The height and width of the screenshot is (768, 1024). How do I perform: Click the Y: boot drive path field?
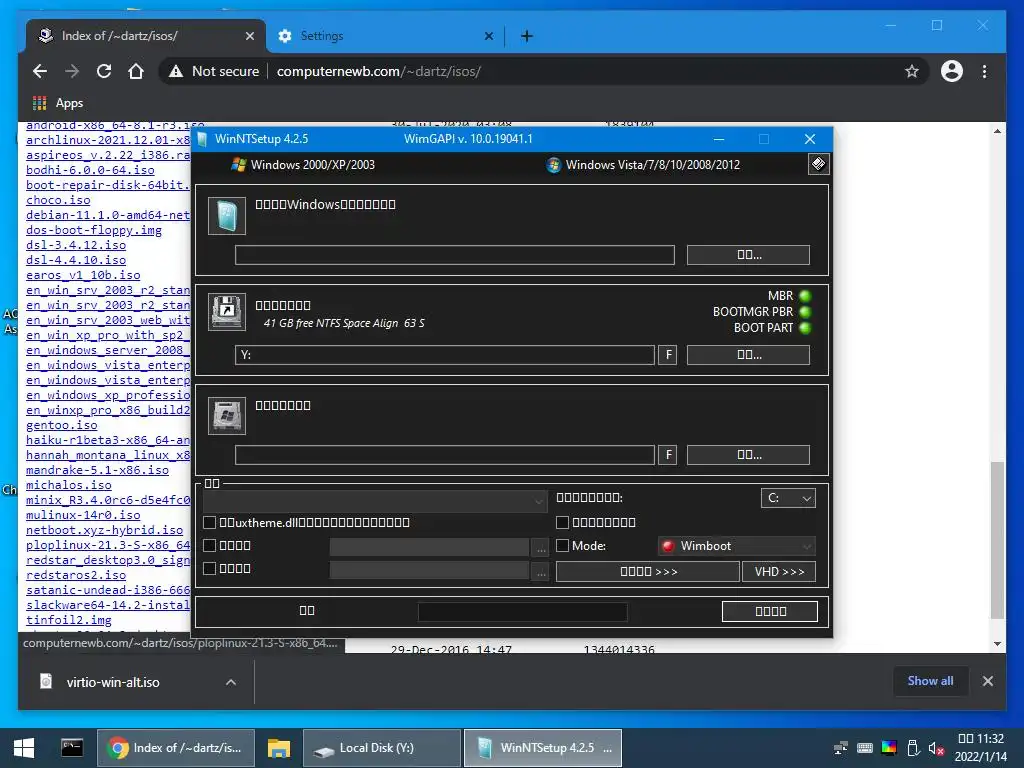click(x=445, y=355)
